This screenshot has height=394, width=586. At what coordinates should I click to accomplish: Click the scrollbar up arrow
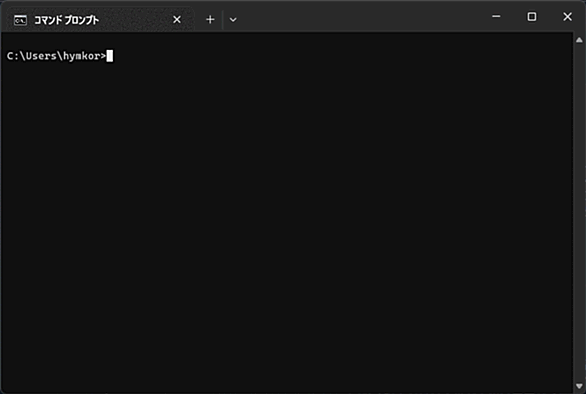[x=579, y=40]
